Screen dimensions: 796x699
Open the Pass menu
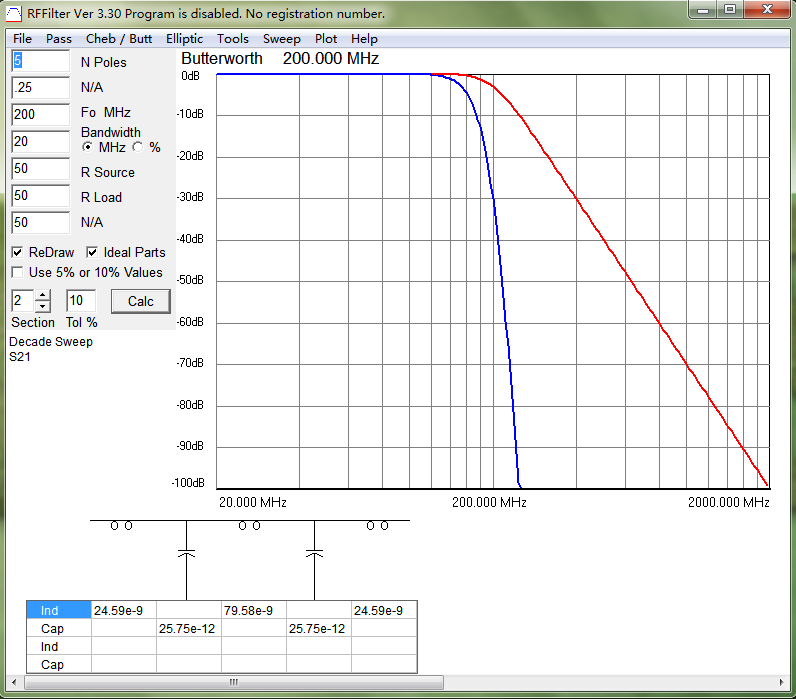pos(59,39)
